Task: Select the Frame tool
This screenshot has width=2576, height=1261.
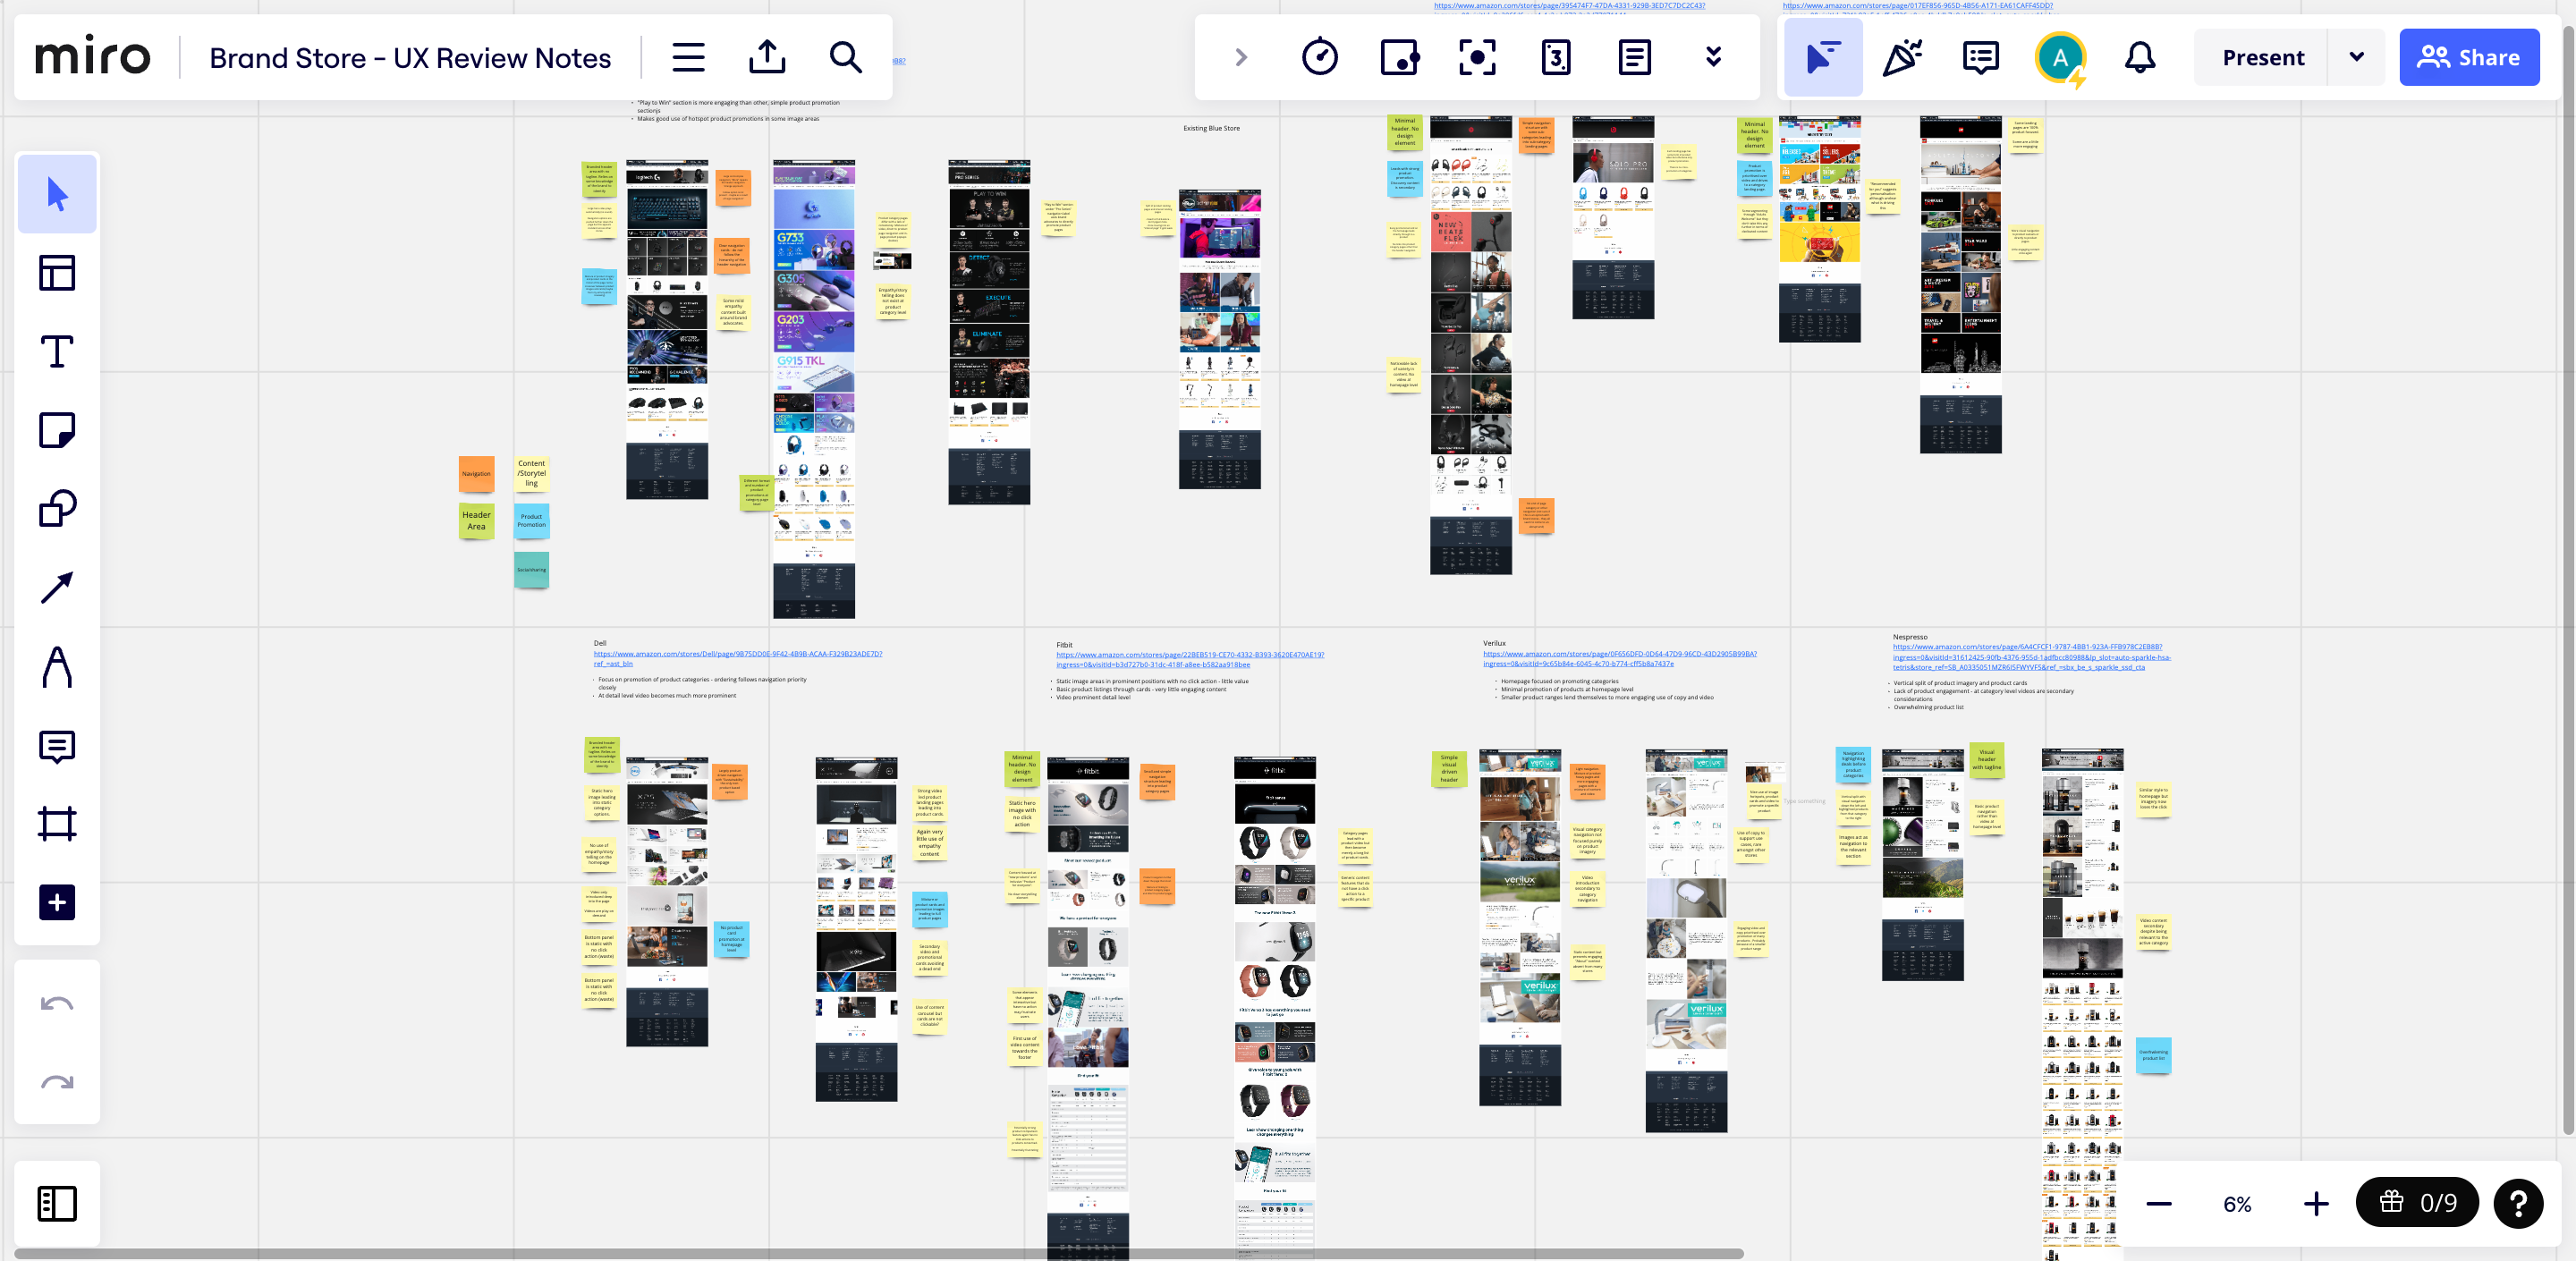Action: (57, 824)
